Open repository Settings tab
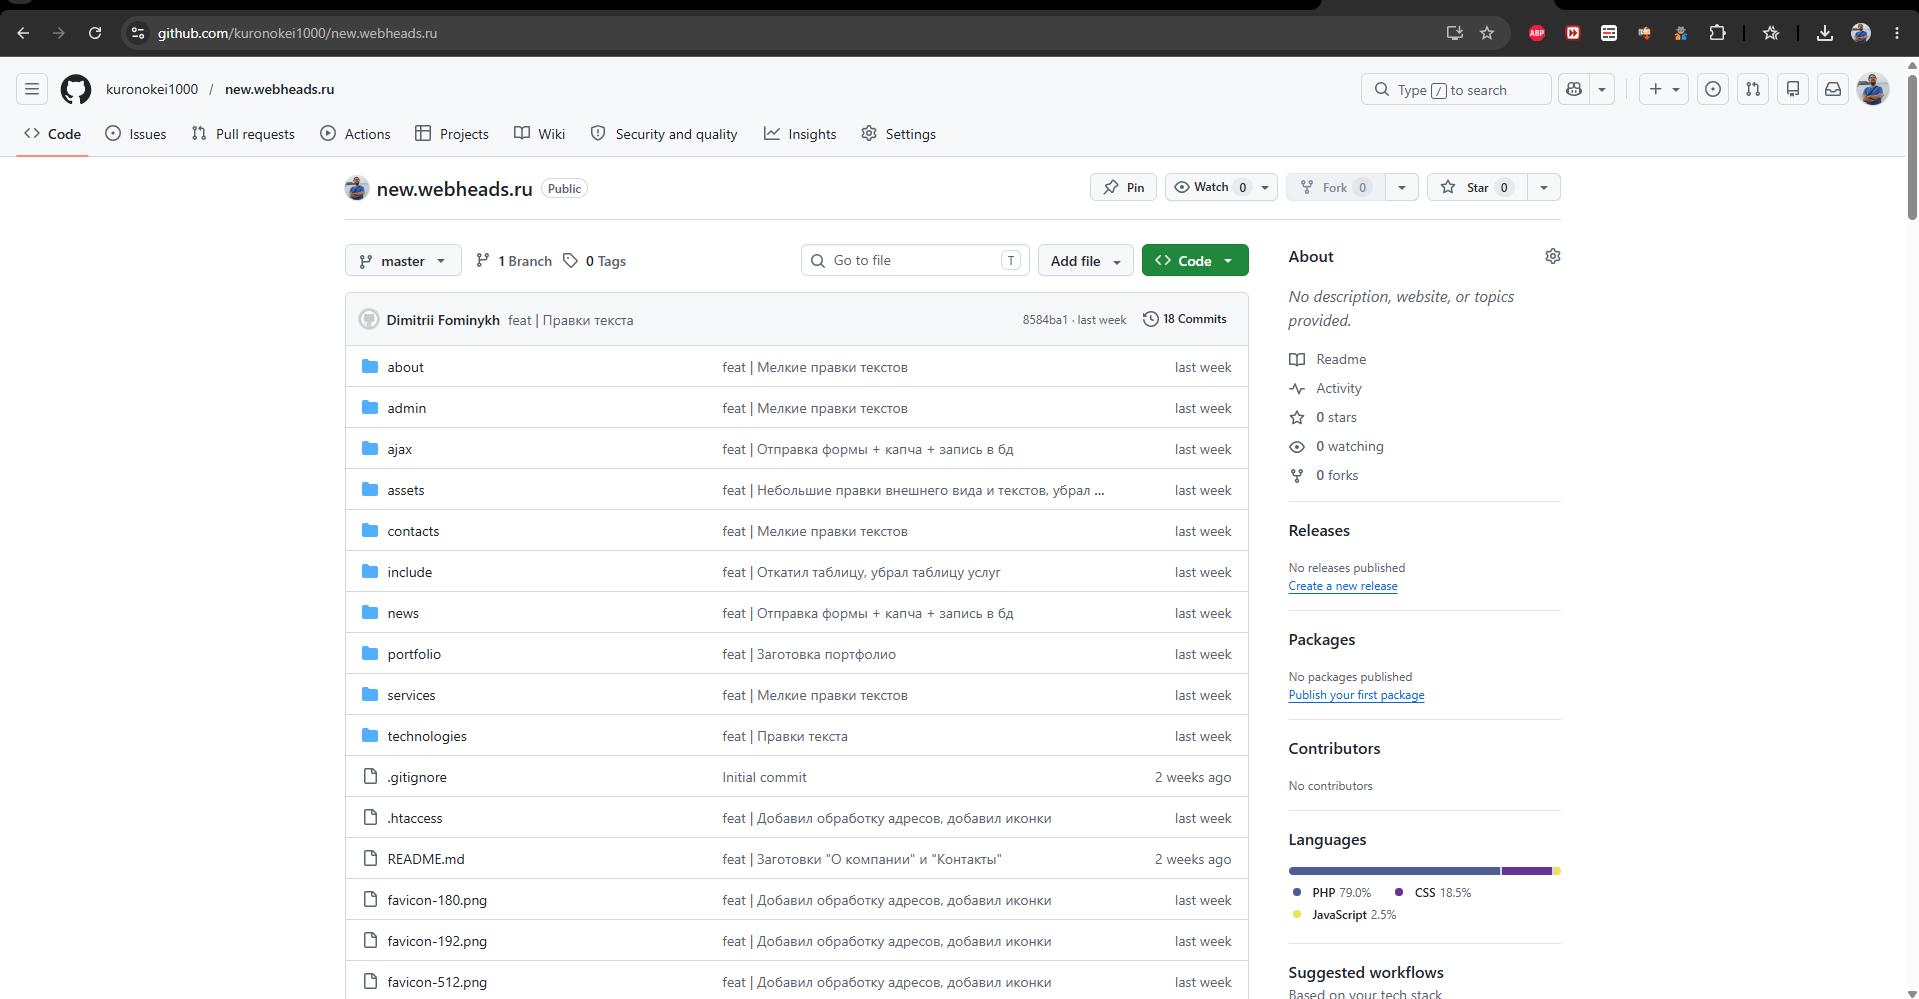 [899, 134]
